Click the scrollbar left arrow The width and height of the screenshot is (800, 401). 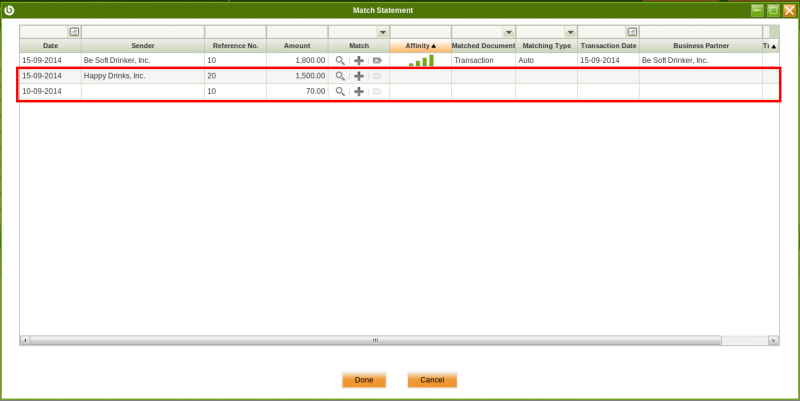pos(24,340)
